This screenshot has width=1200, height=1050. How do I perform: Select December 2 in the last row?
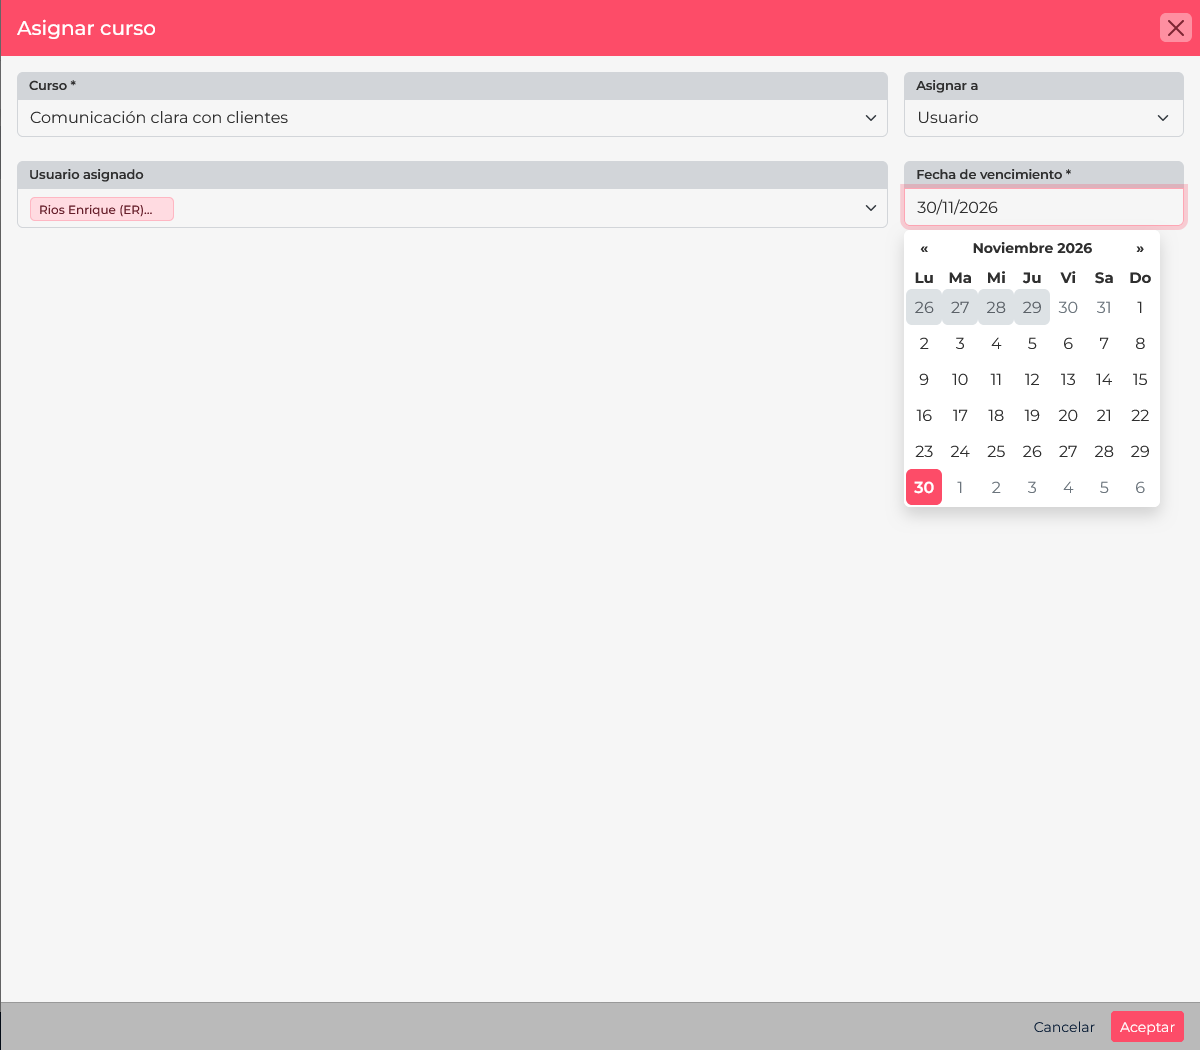click(996, 488)
